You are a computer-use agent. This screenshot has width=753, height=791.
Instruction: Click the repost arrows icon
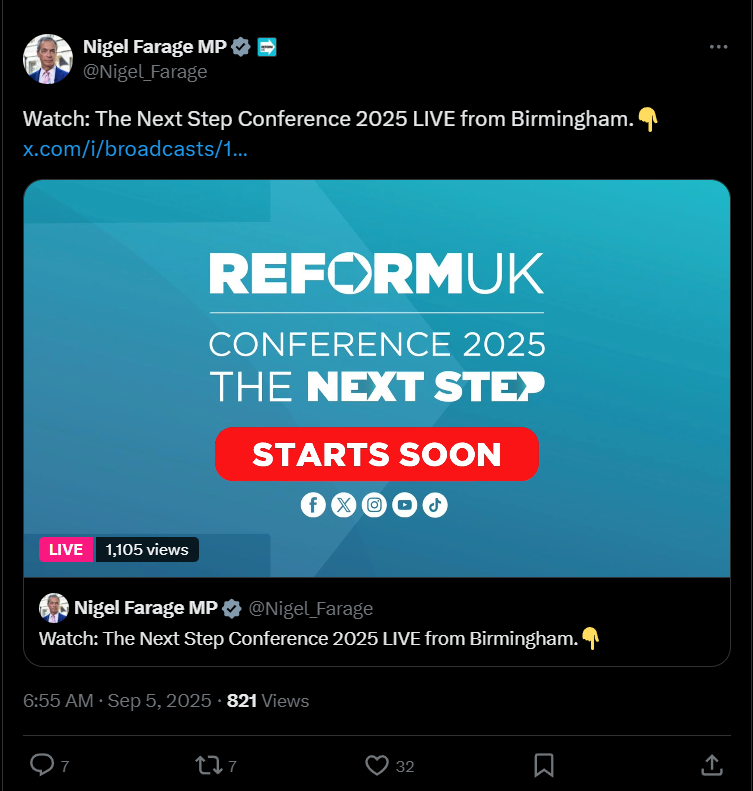(x=209, y=765)
